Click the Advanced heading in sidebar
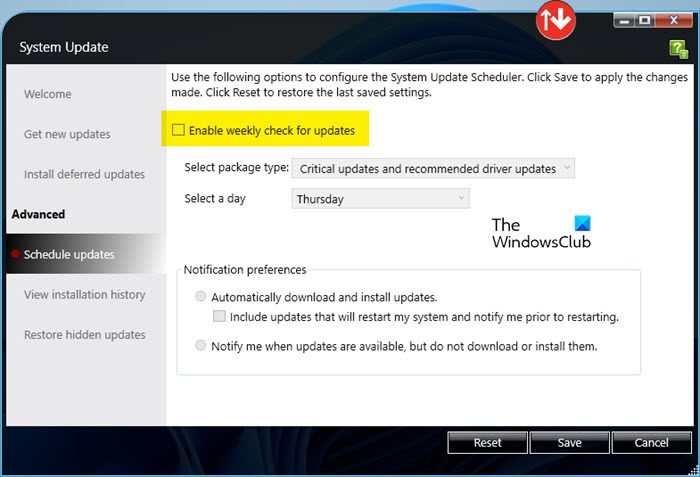 pos(38,214)
